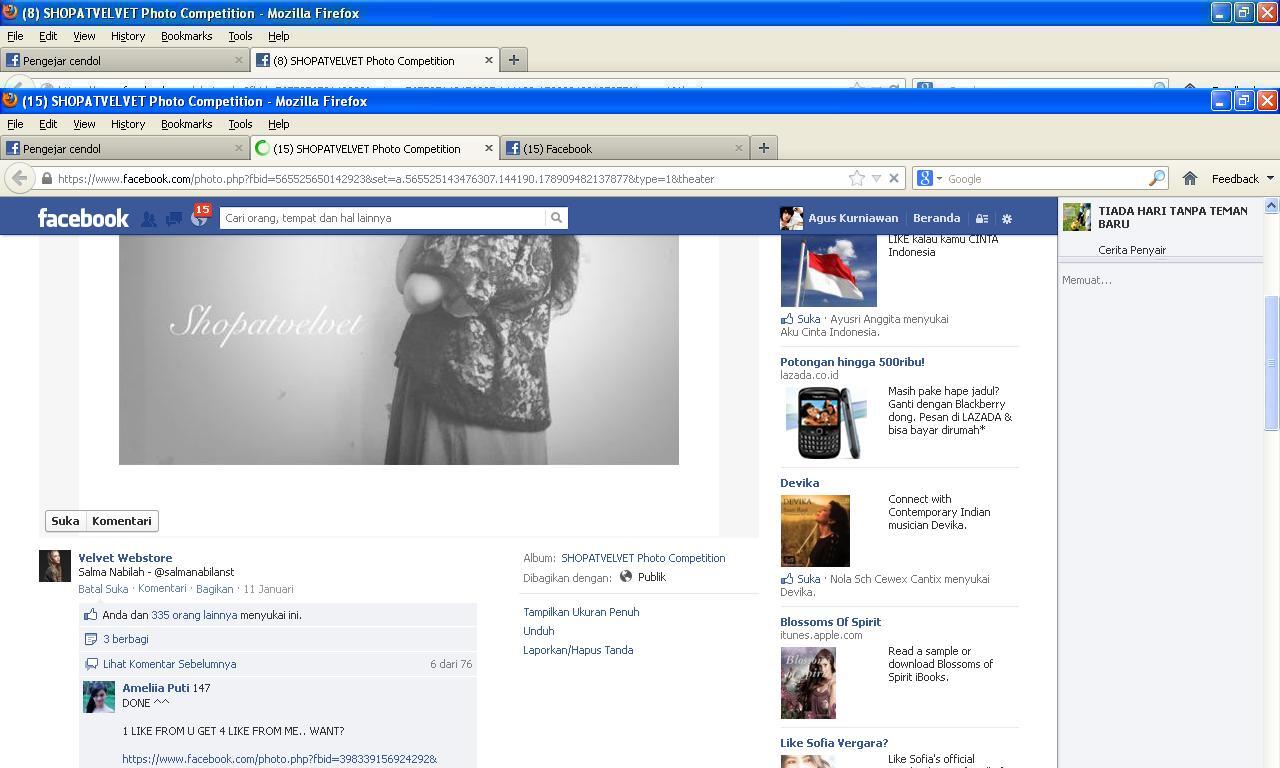1280x768 pixels.
Task: Click the Komentari button under the photo
Action: coord(122,521)
